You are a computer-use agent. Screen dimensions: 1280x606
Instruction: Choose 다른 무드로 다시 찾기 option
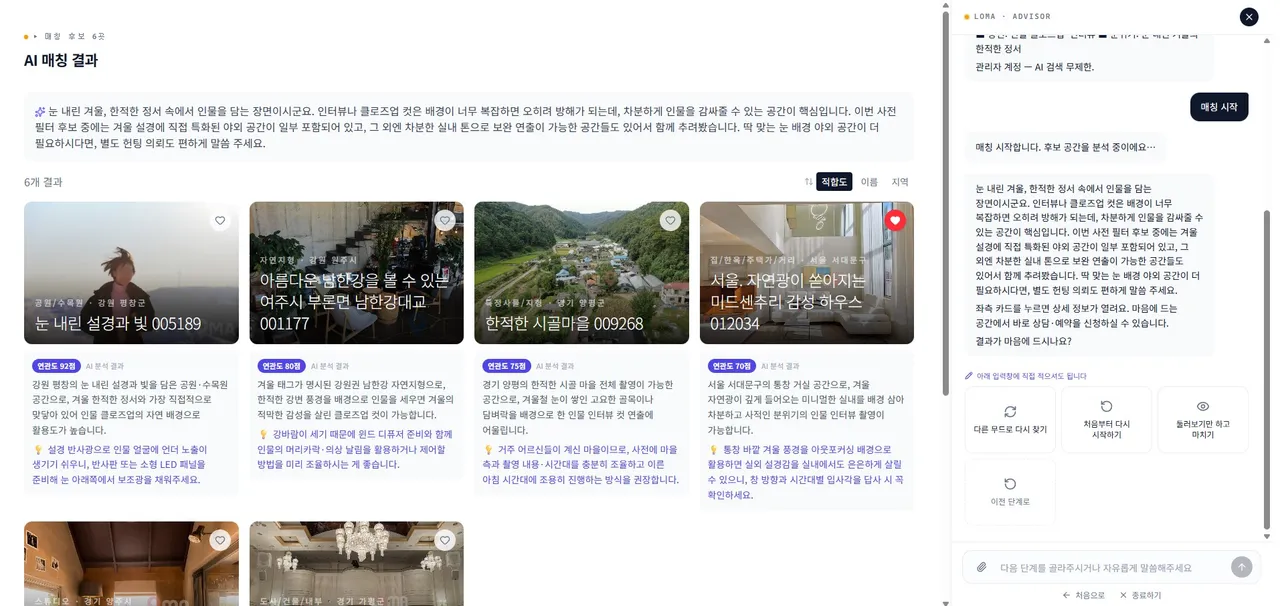(1010, 420)
